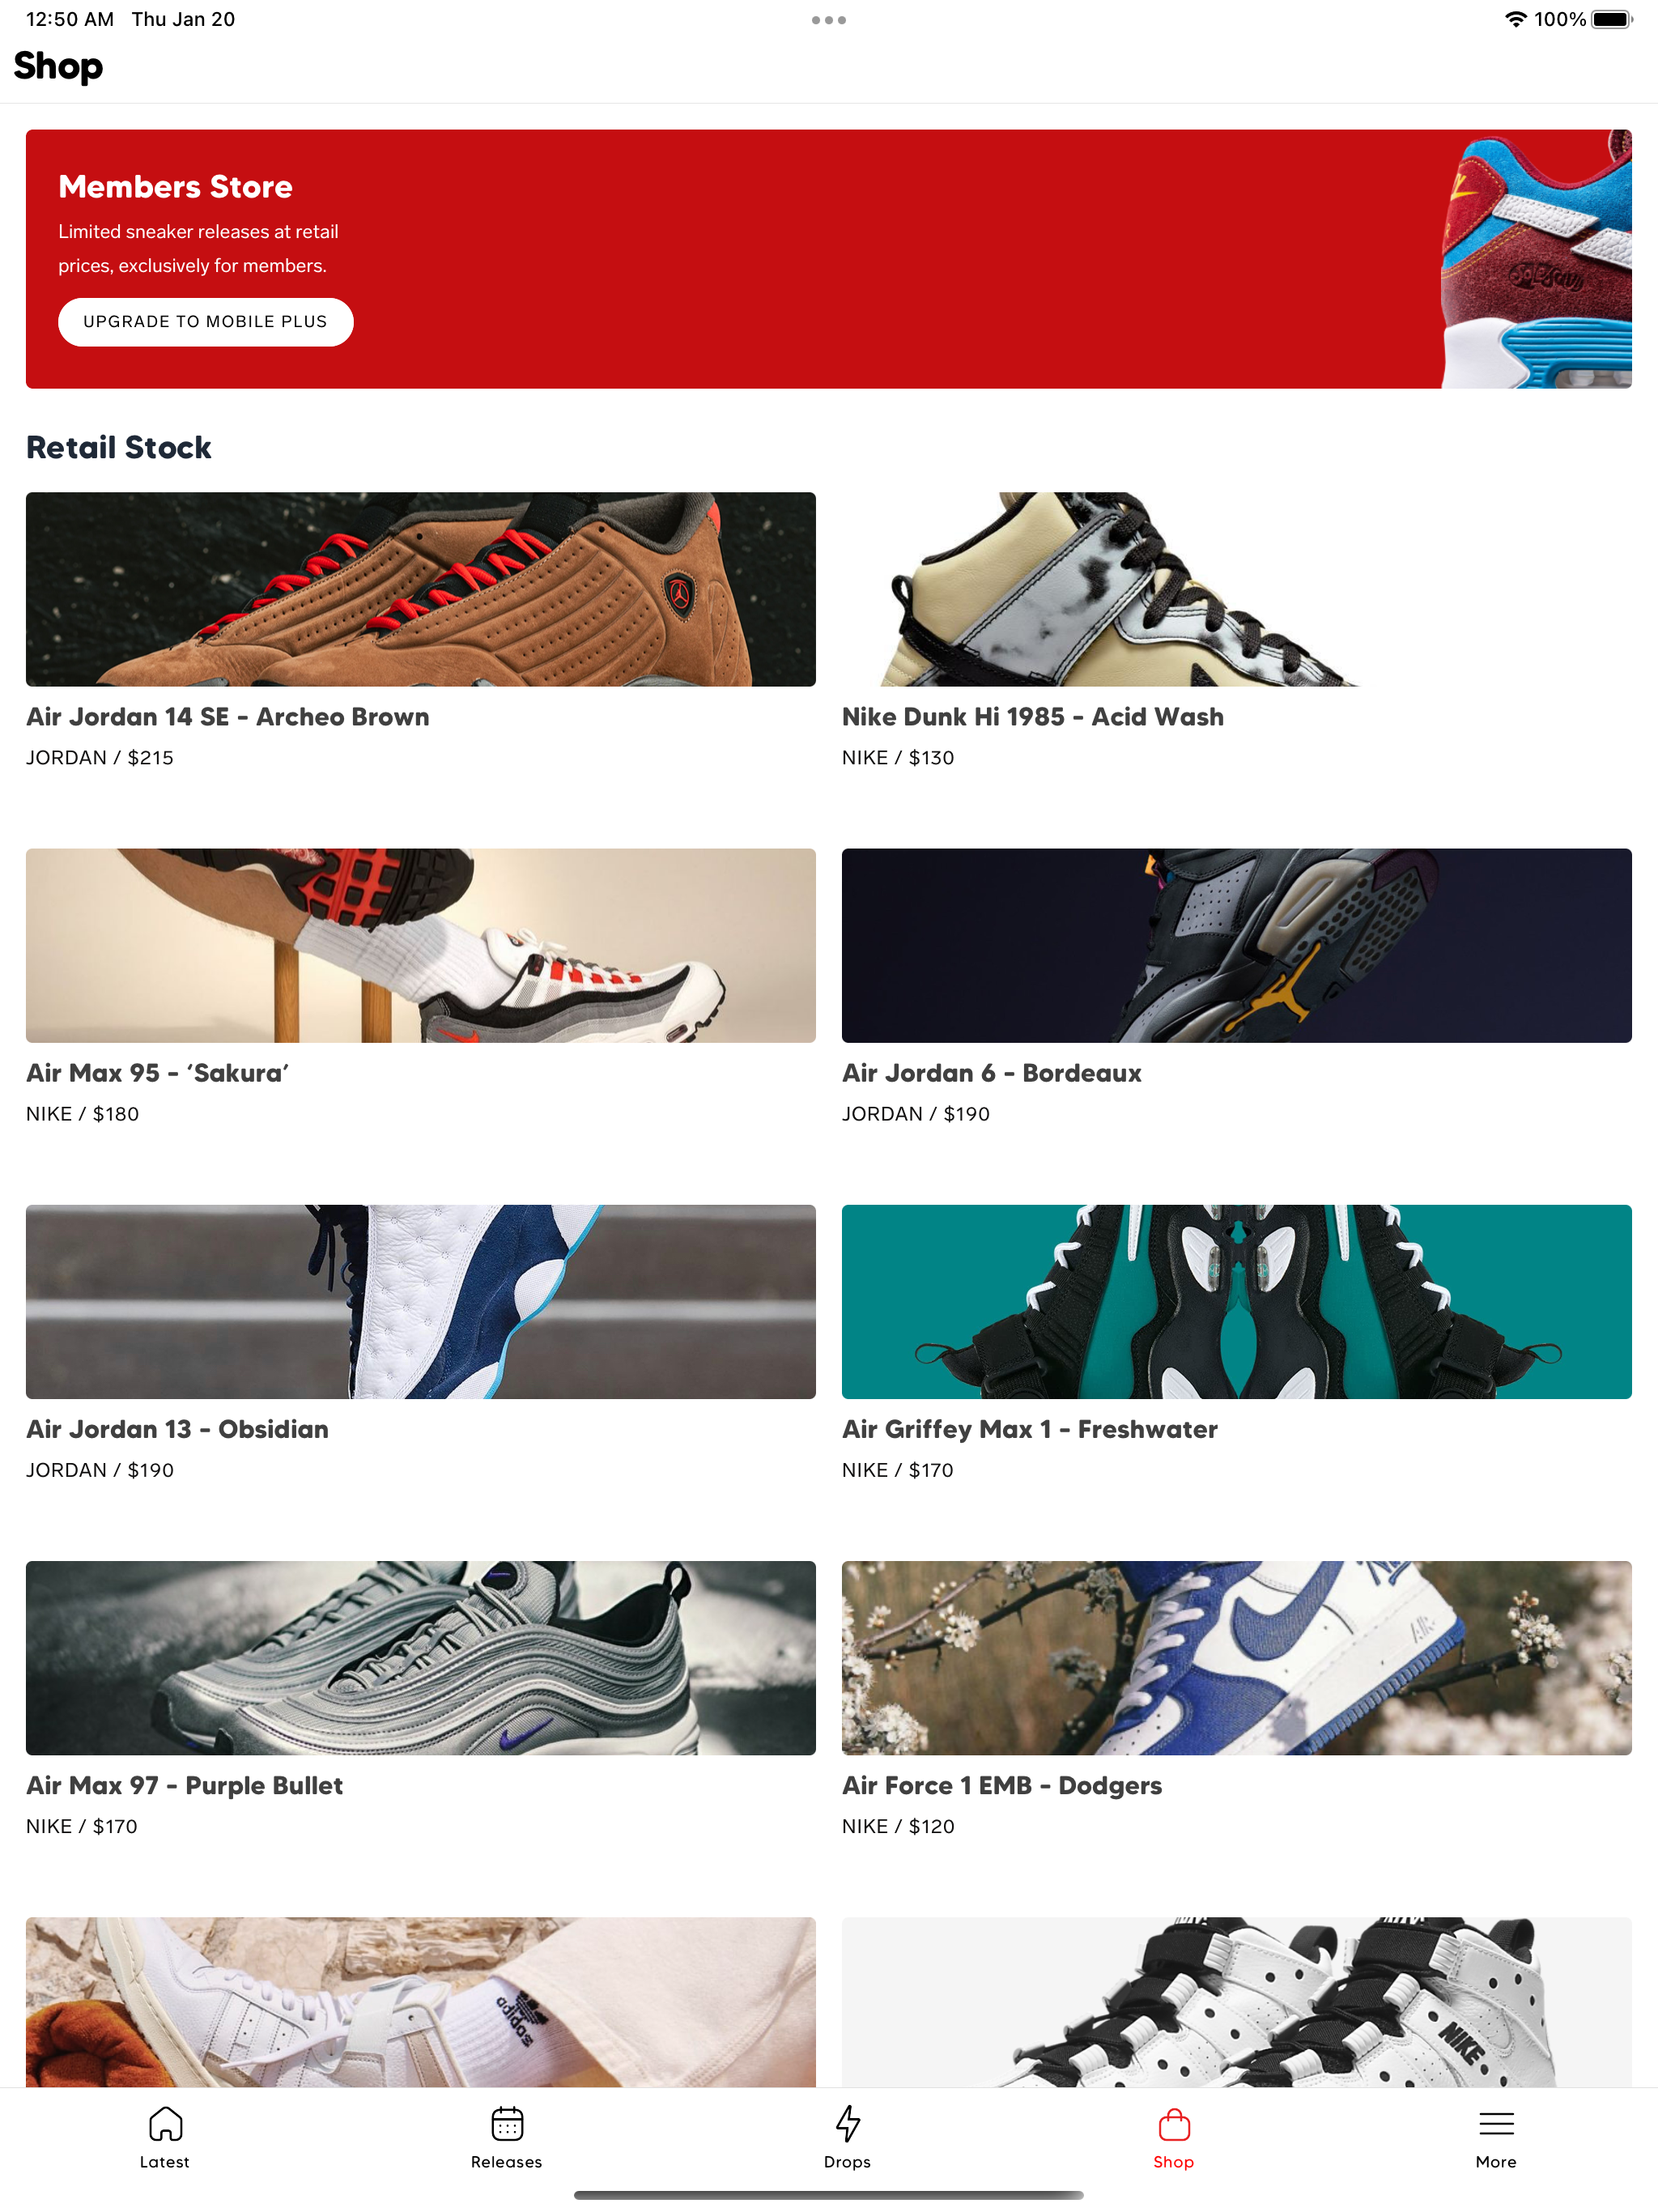Tap the Drops lightning bolt icon
This screenshot has height=2212, width=1658.
click(x=847, y=2124)
